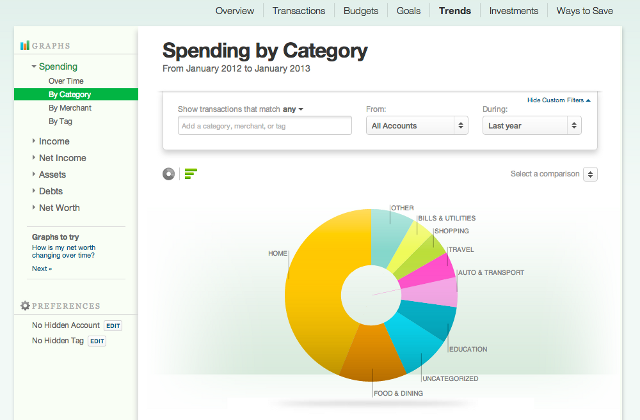This screenshot has width=640, height=420.
Task: Click the Graphs bar chart icon
Action: (x=24, y=45)
